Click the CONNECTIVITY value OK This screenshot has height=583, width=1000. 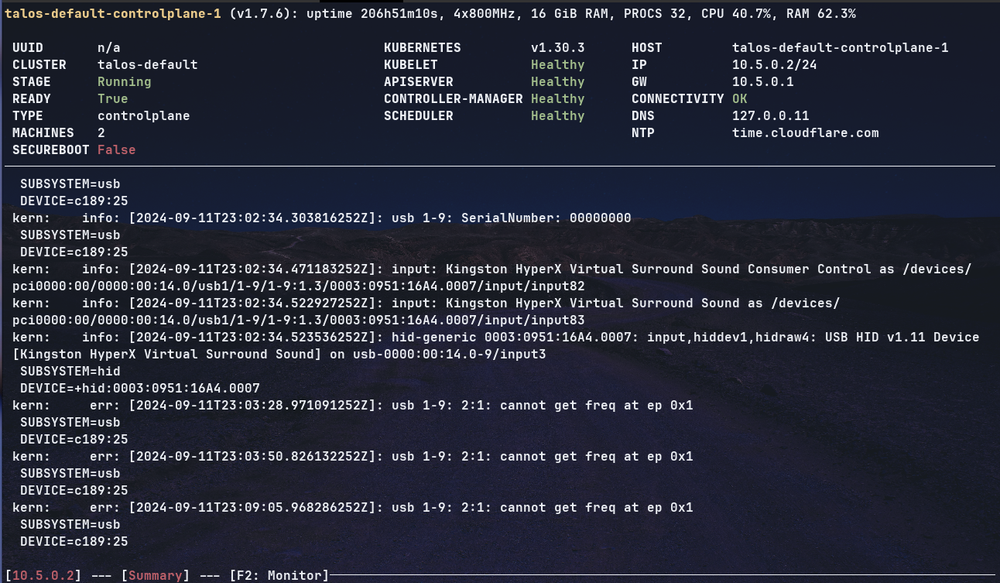(740, 99)
